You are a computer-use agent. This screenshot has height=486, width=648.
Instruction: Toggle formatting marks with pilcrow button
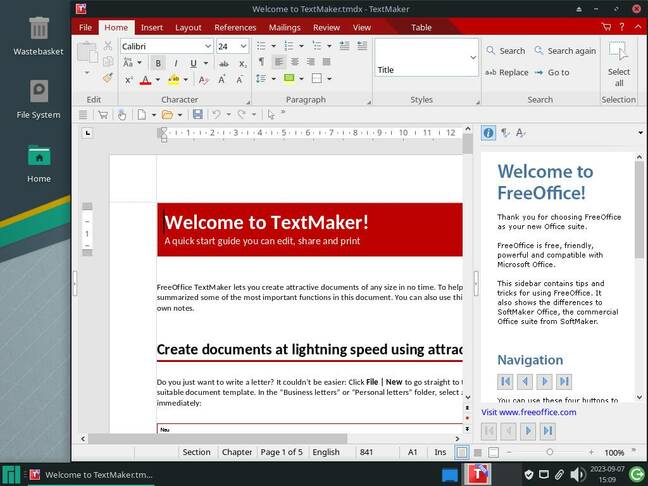[x=261, y=62]
